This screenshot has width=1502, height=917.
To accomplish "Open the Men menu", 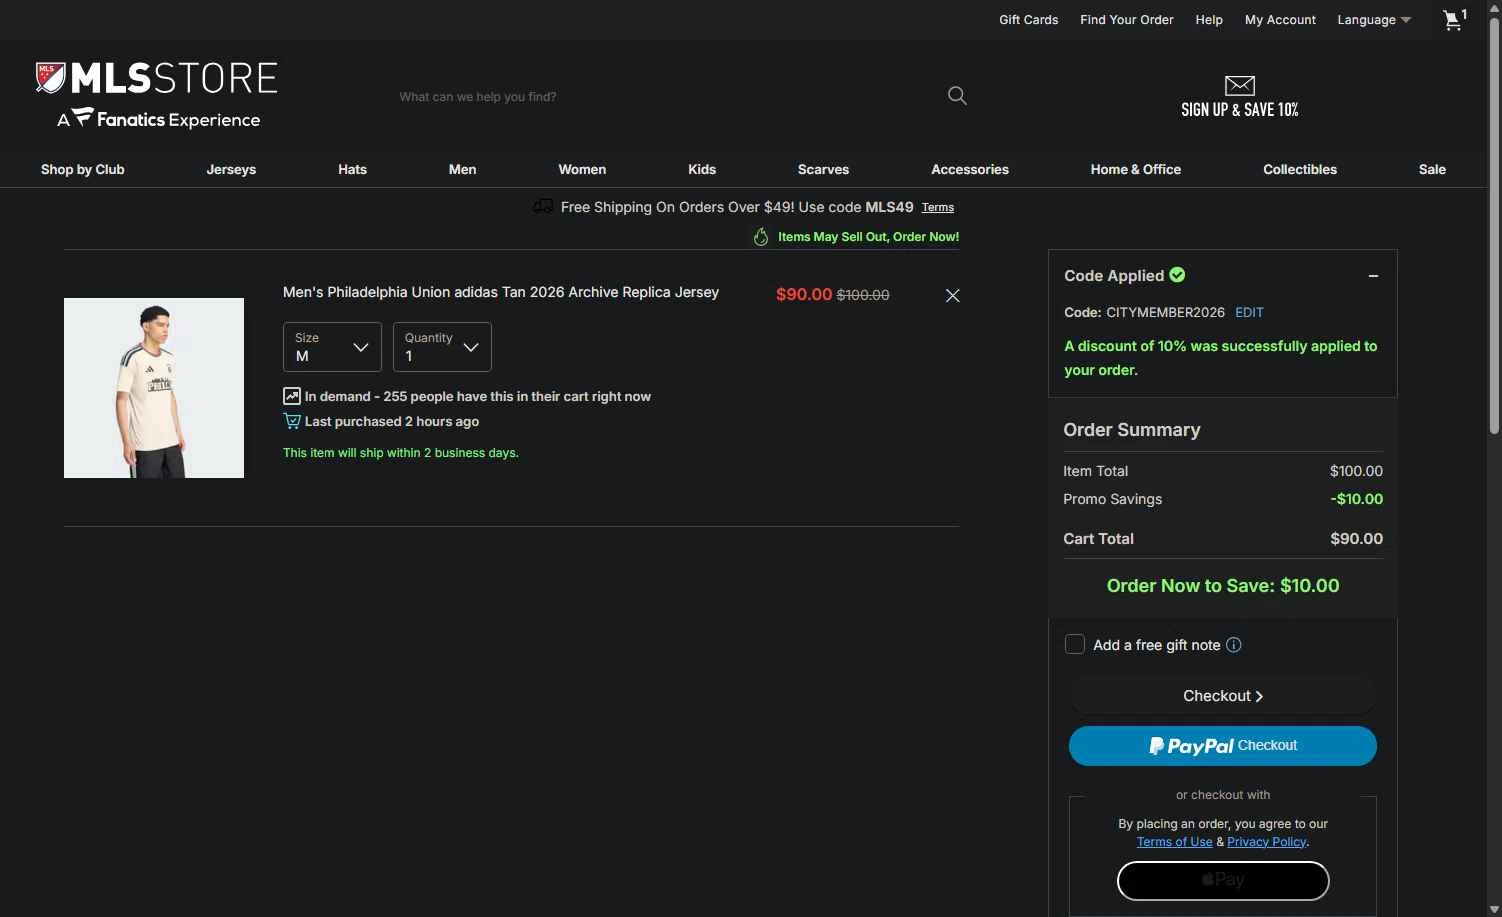I will point(462,169).
